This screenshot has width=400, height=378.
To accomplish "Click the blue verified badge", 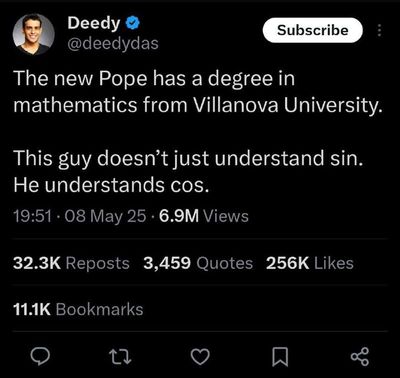I will tap(133, 23).
